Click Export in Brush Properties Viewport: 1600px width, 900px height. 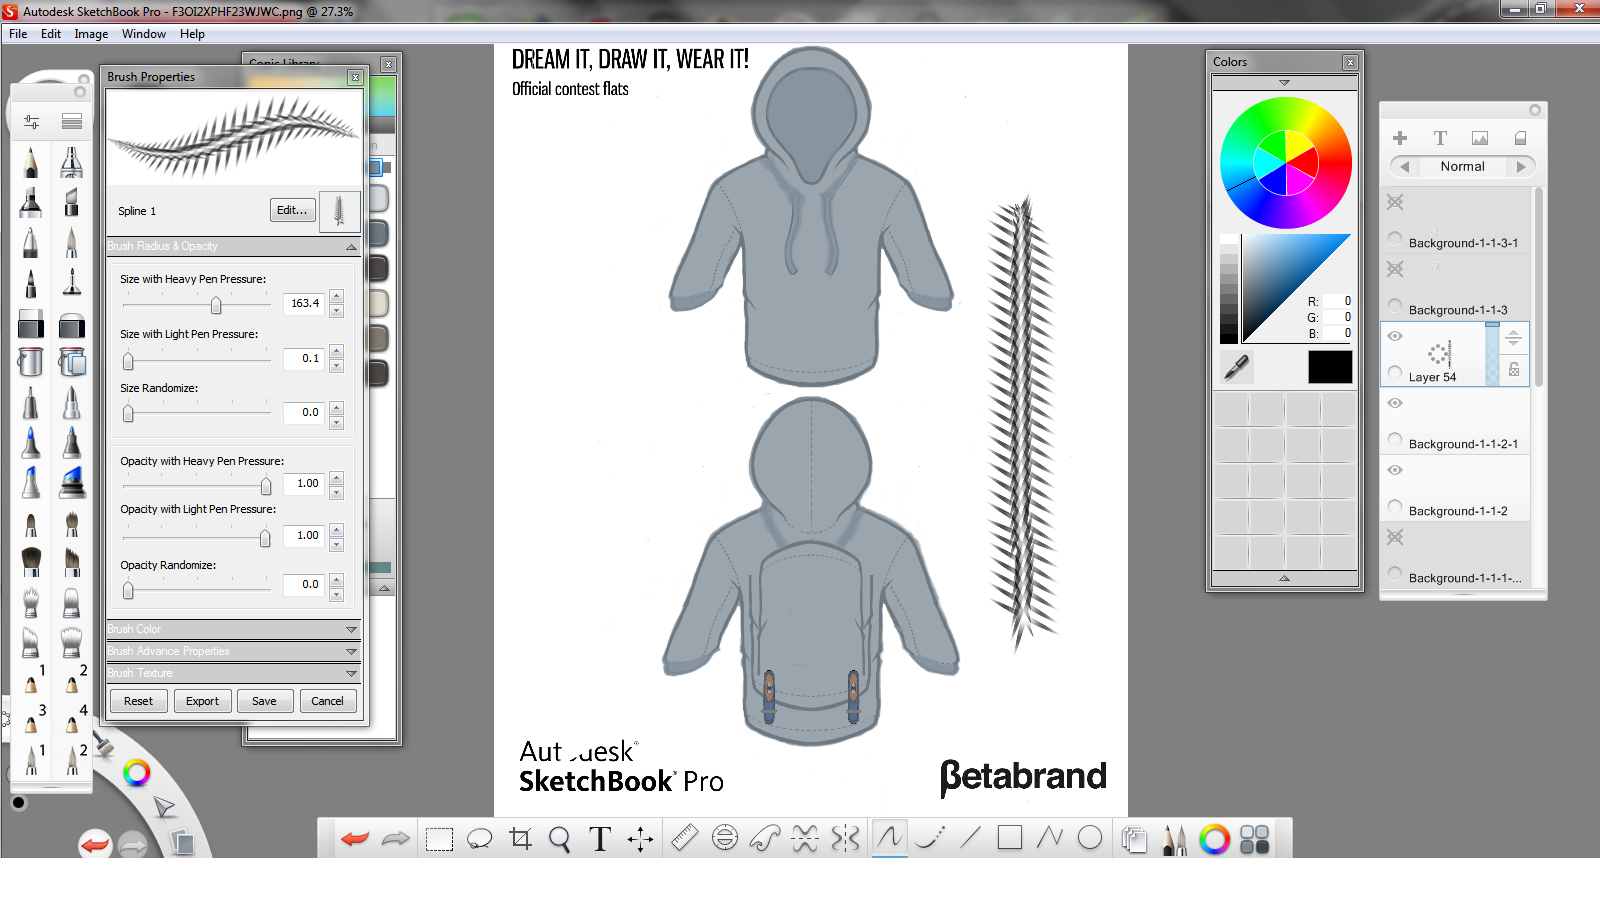(202, 701)
